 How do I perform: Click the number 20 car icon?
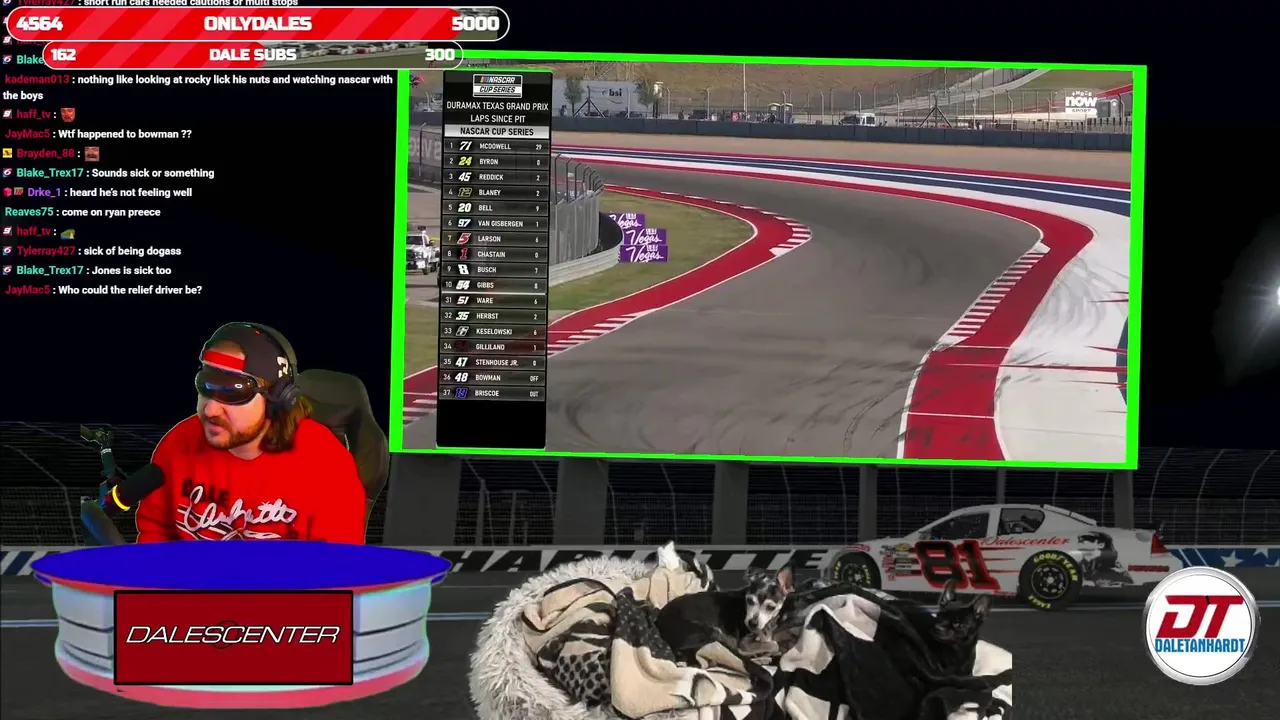(464, 208)
